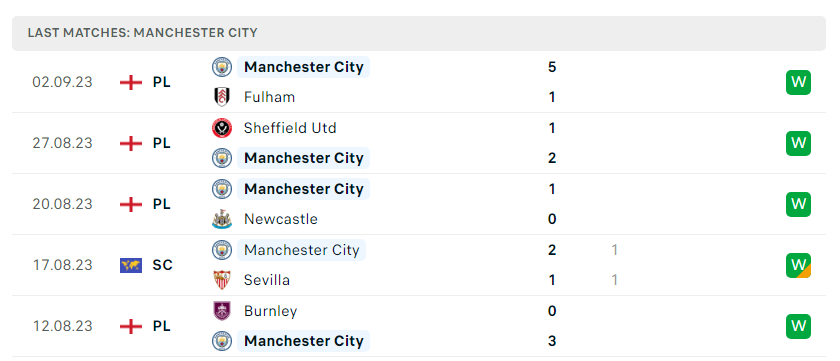Click the Sevilla club crest icon

tap(221, 280)
